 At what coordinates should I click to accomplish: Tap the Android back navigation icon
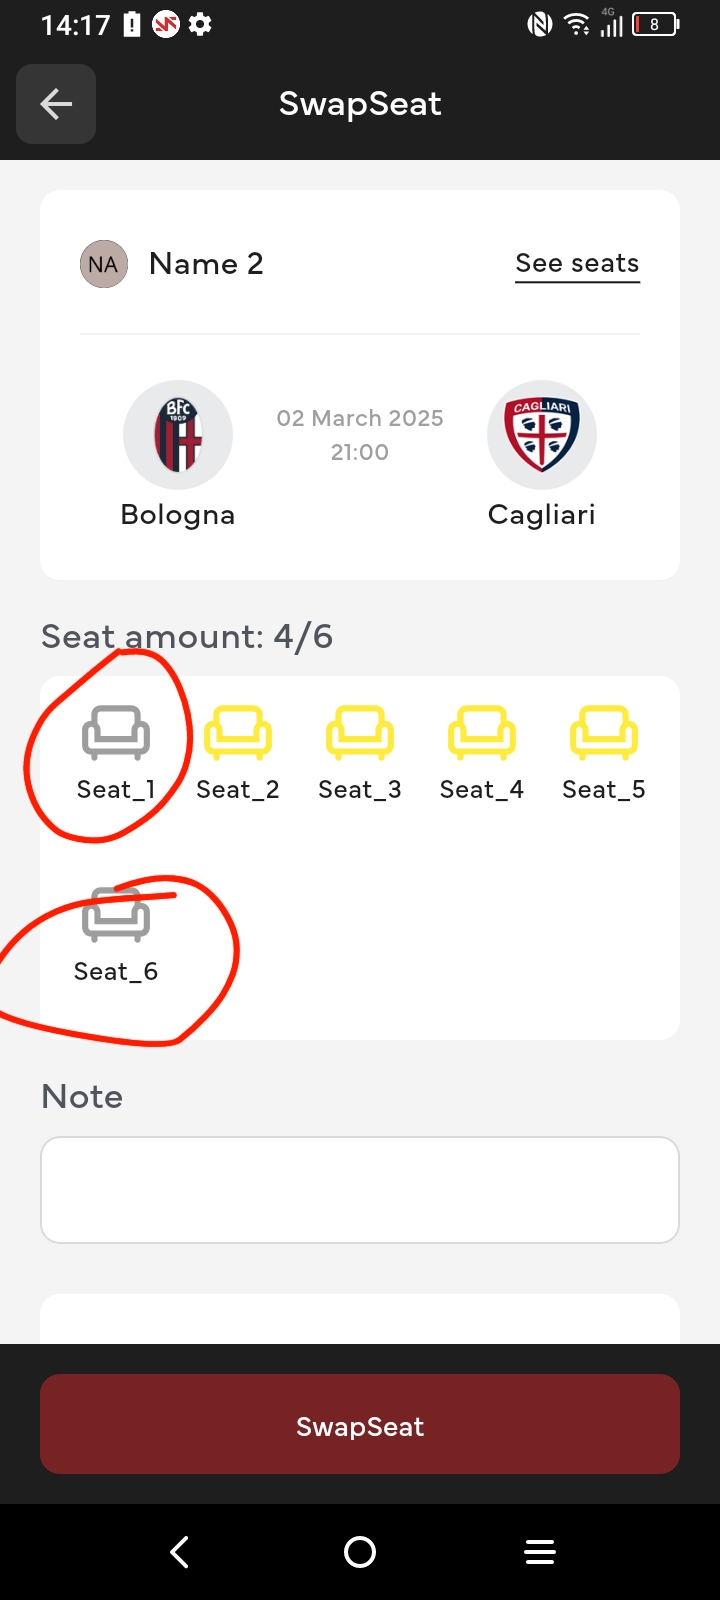[180, 1552]
